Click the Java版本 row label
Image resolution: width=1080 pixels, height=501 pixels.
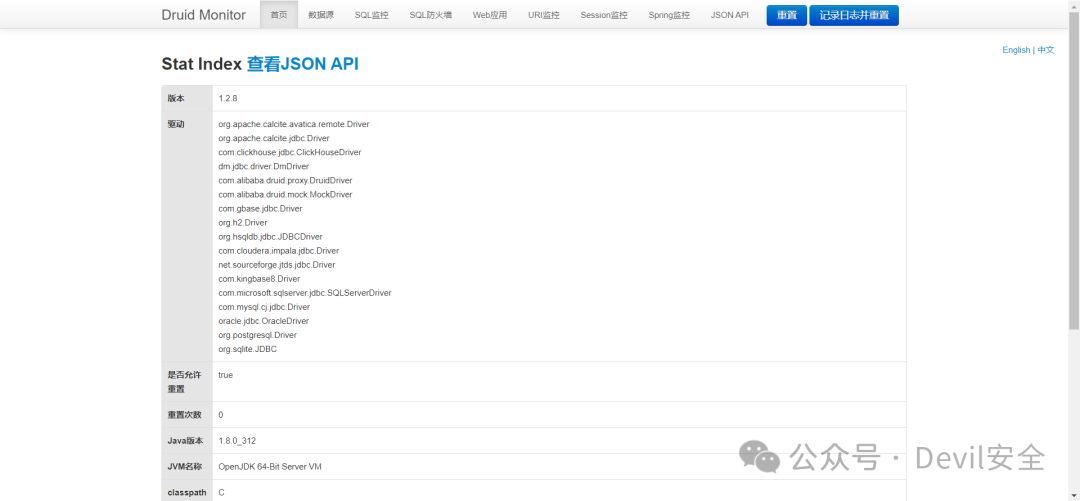(185, 441)
